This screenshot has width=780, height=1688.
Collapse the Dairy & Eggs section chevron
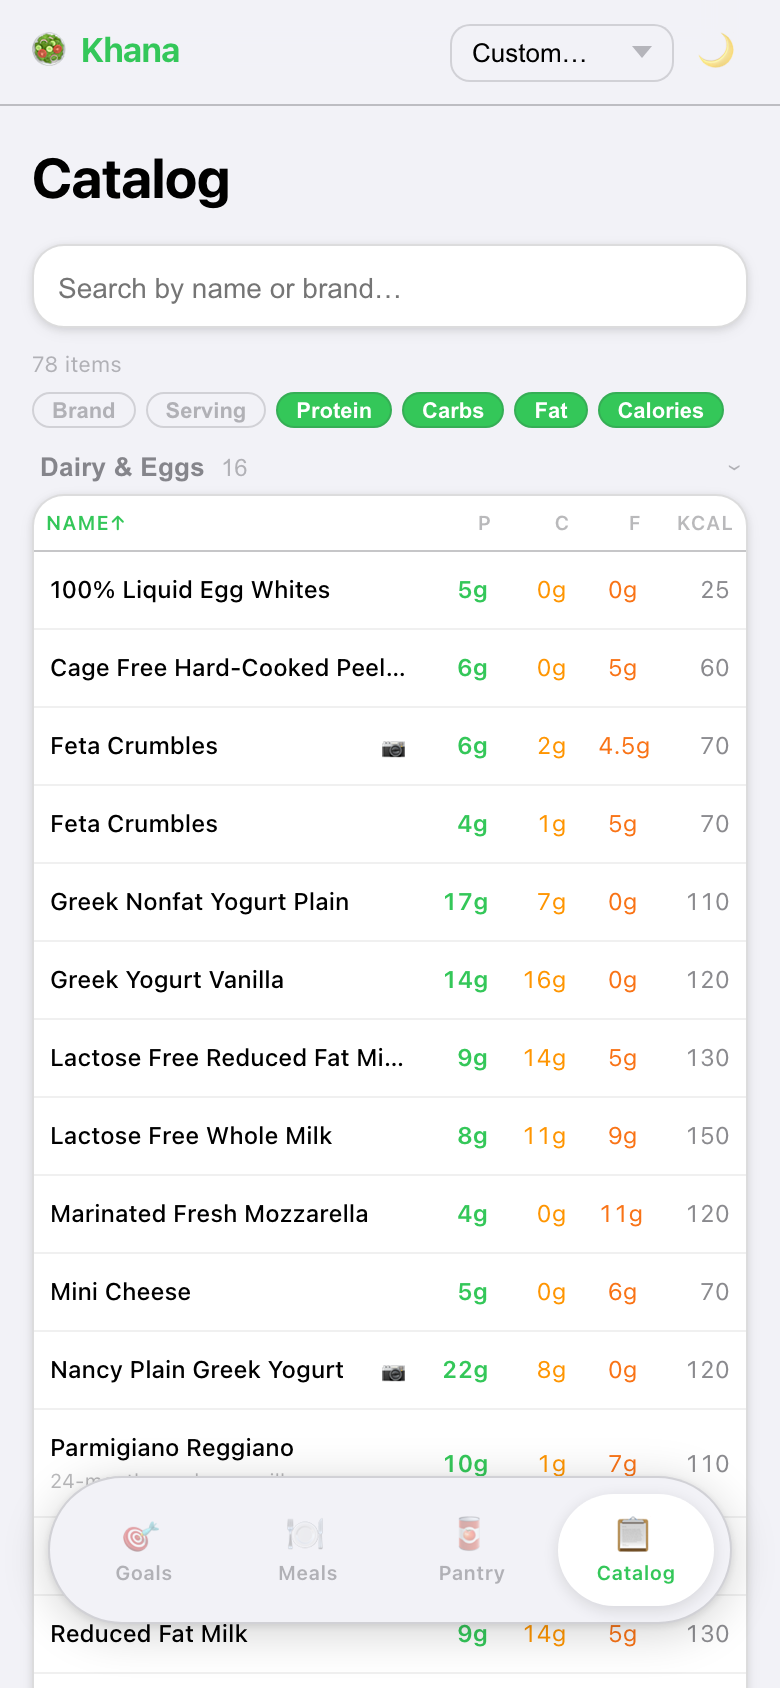[734, 468]
